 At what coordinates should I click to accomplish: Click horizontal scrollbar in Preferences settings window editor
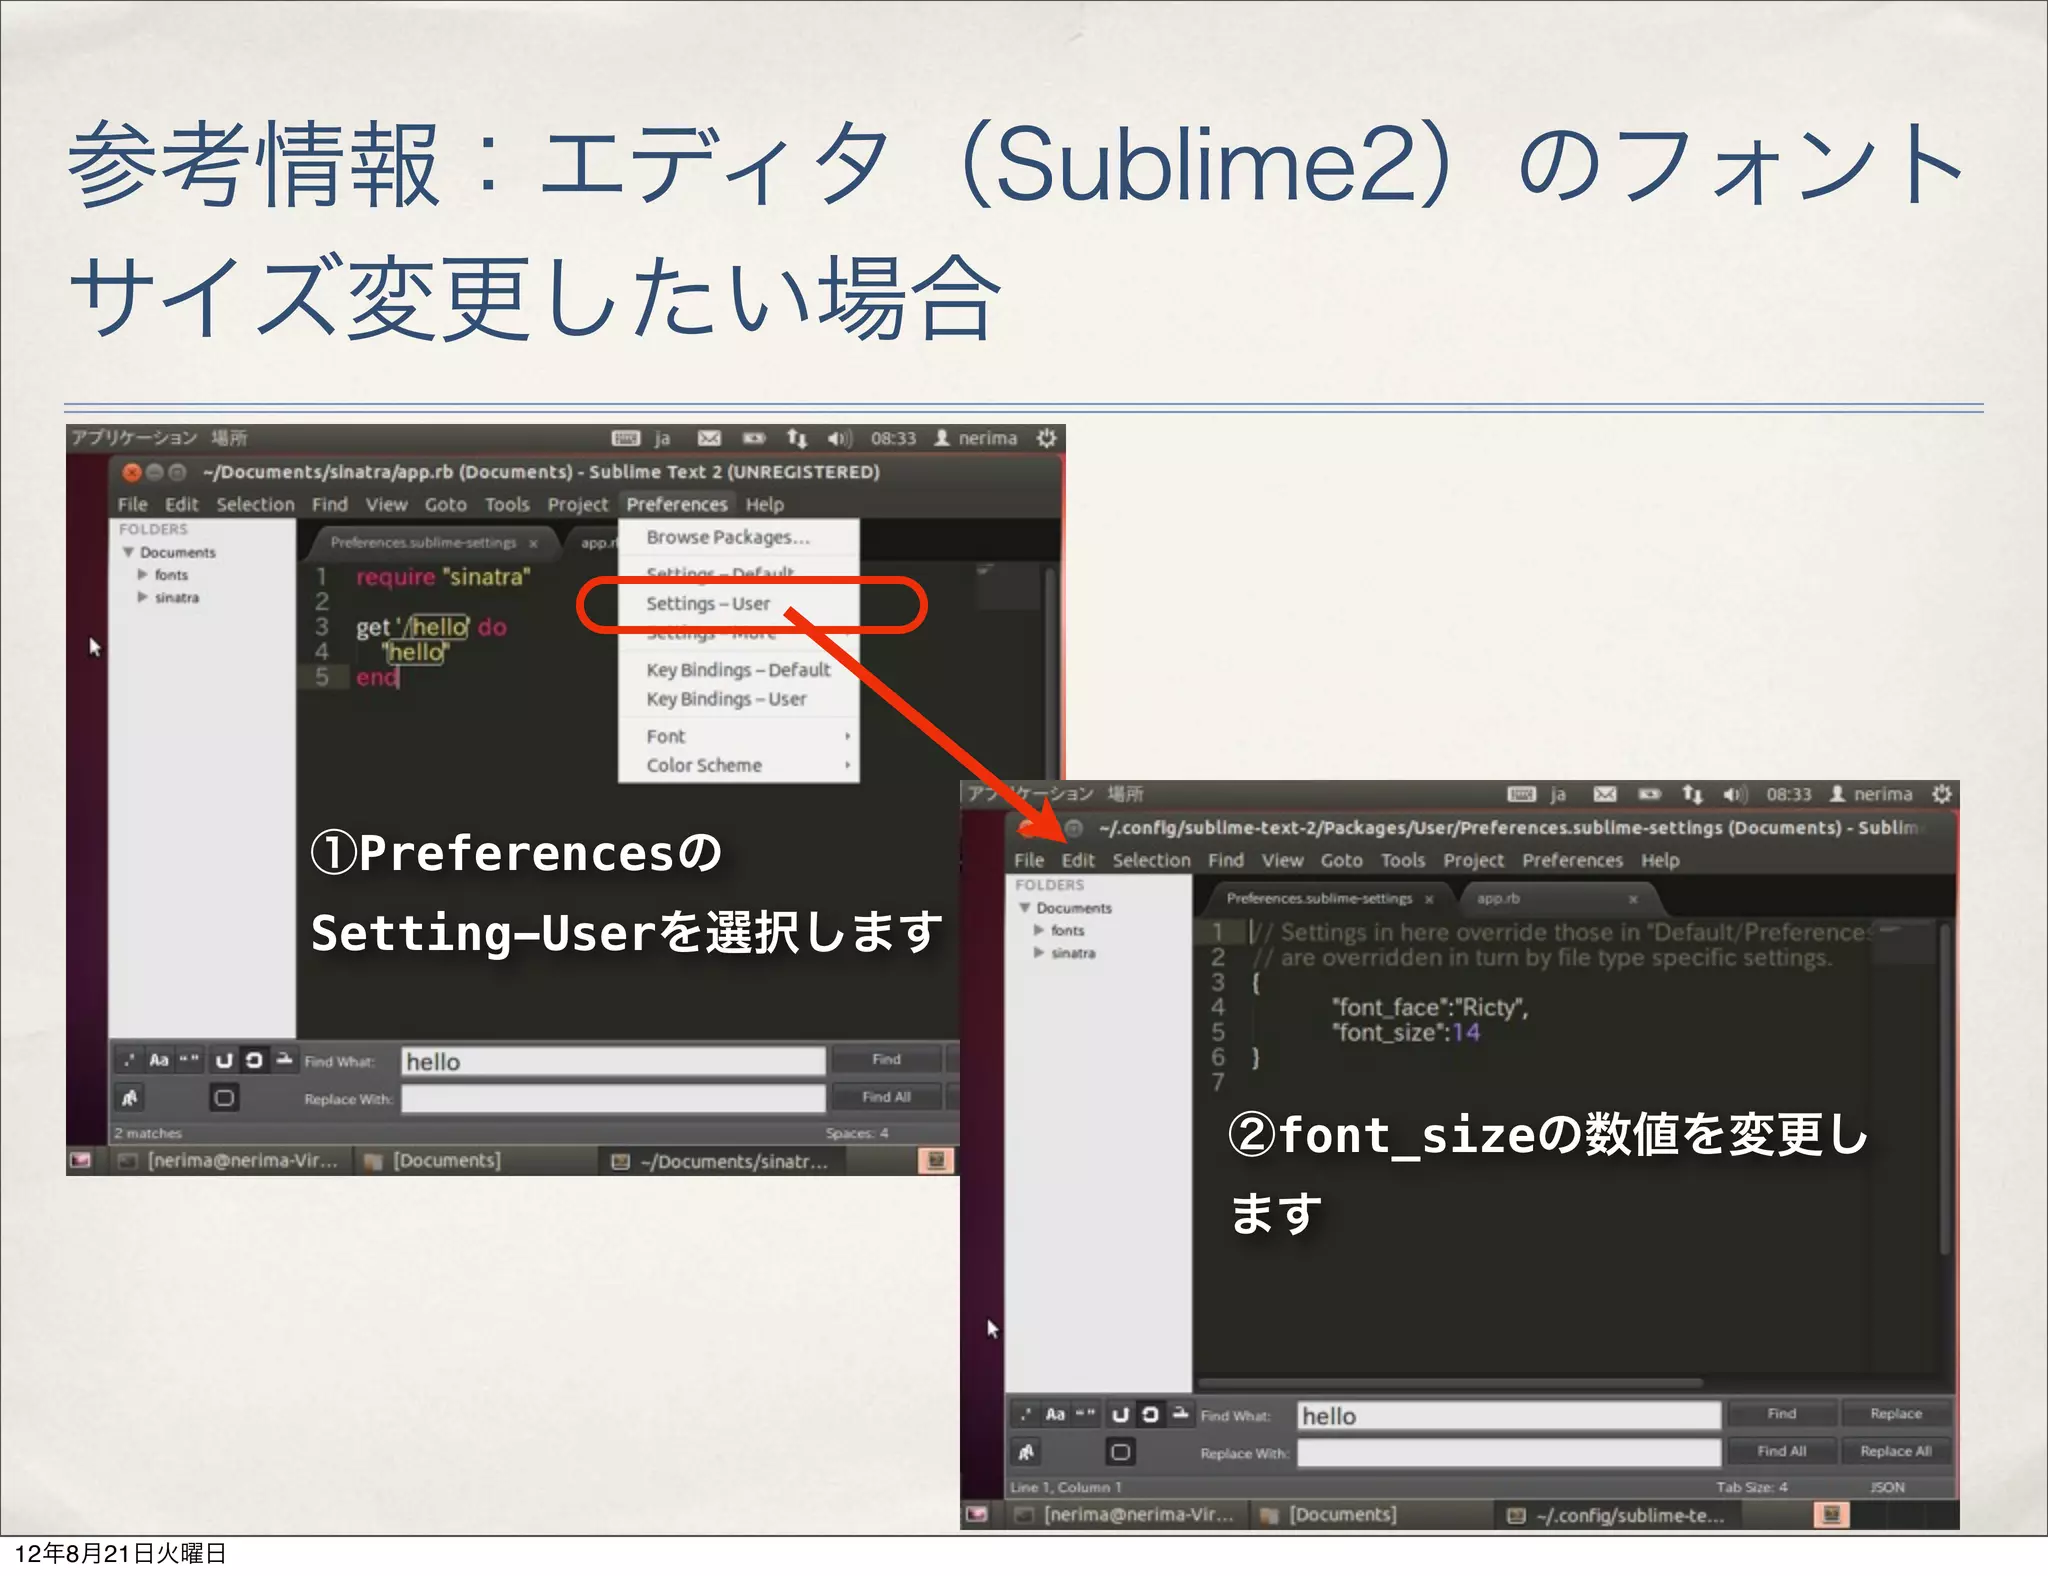click(x=1450, y=1383)
